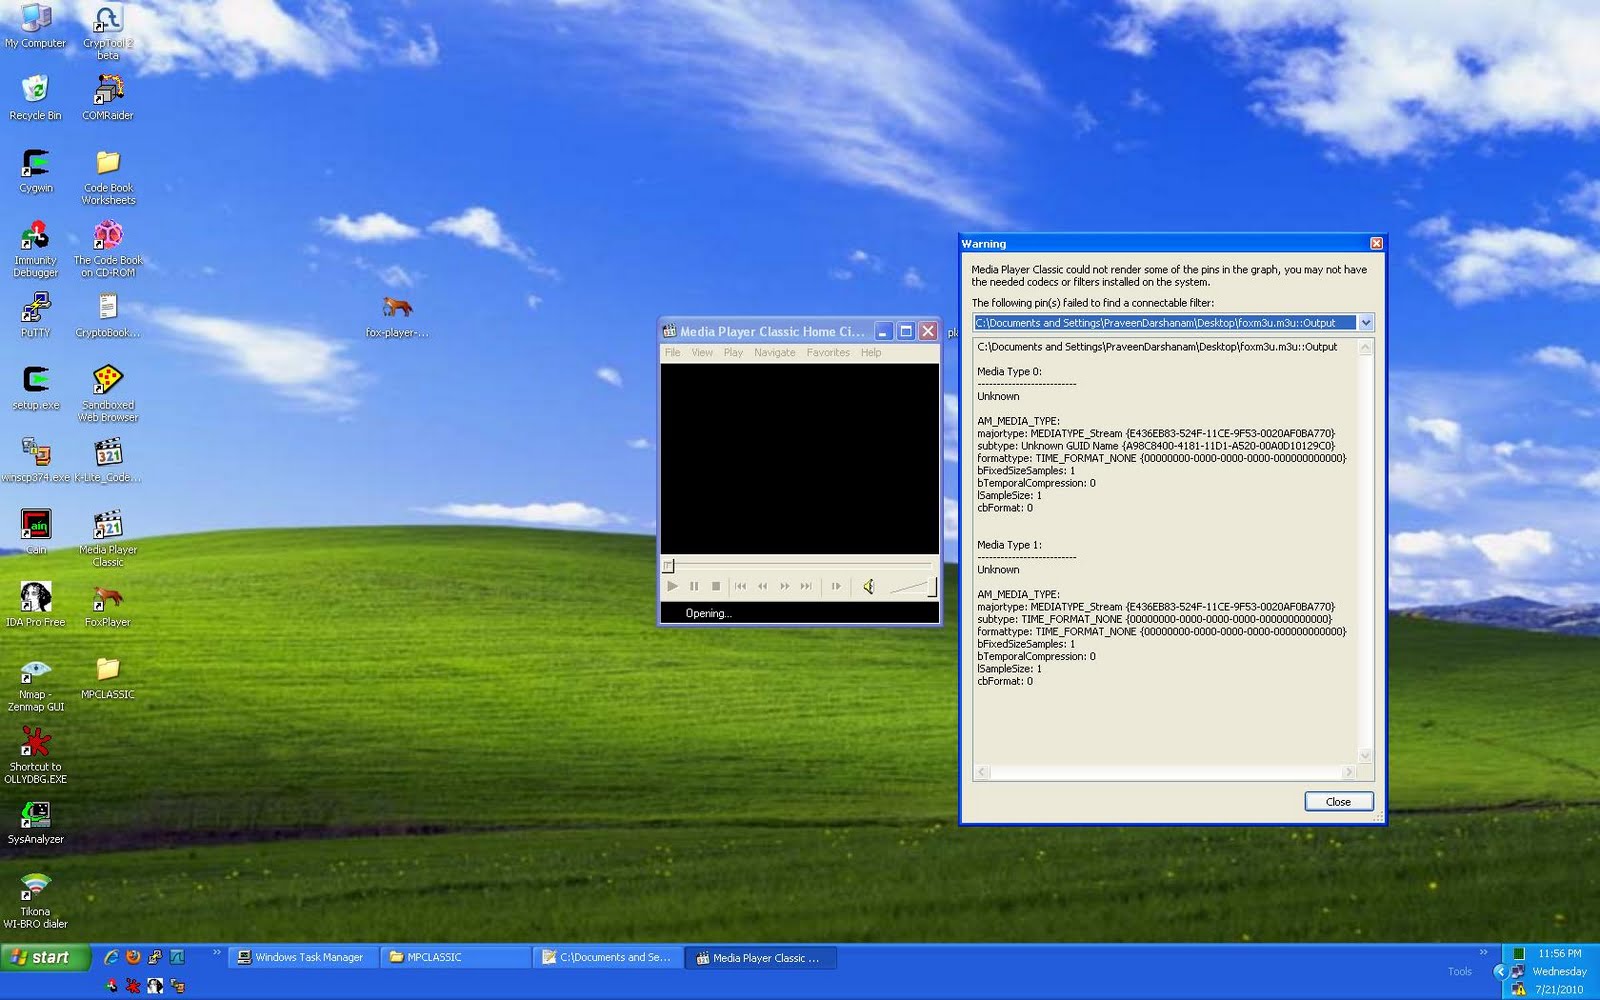Click the volume slider in Media Player Classic

coord(912,587)
